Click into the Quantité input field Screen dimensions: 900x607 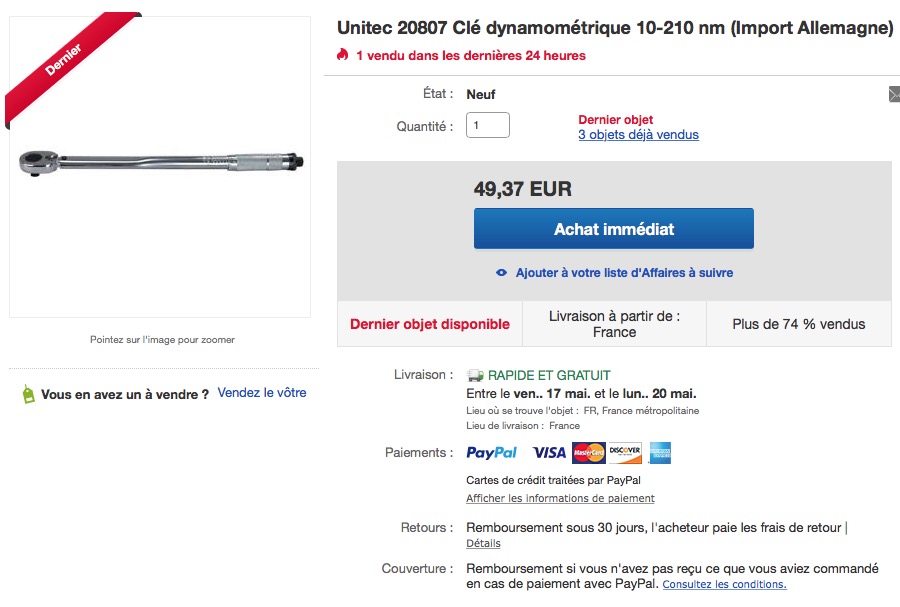(x=488, y=126)
